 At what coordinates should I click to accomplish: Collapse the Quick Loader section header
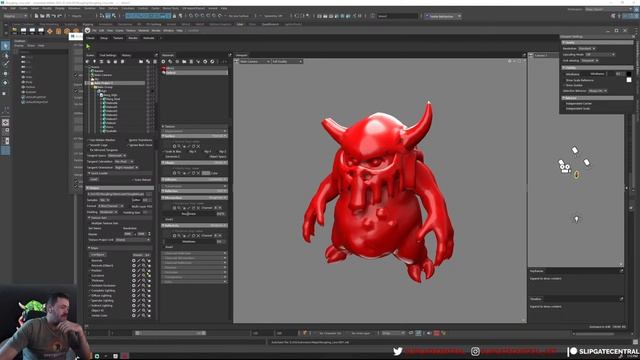pos(120,173)
